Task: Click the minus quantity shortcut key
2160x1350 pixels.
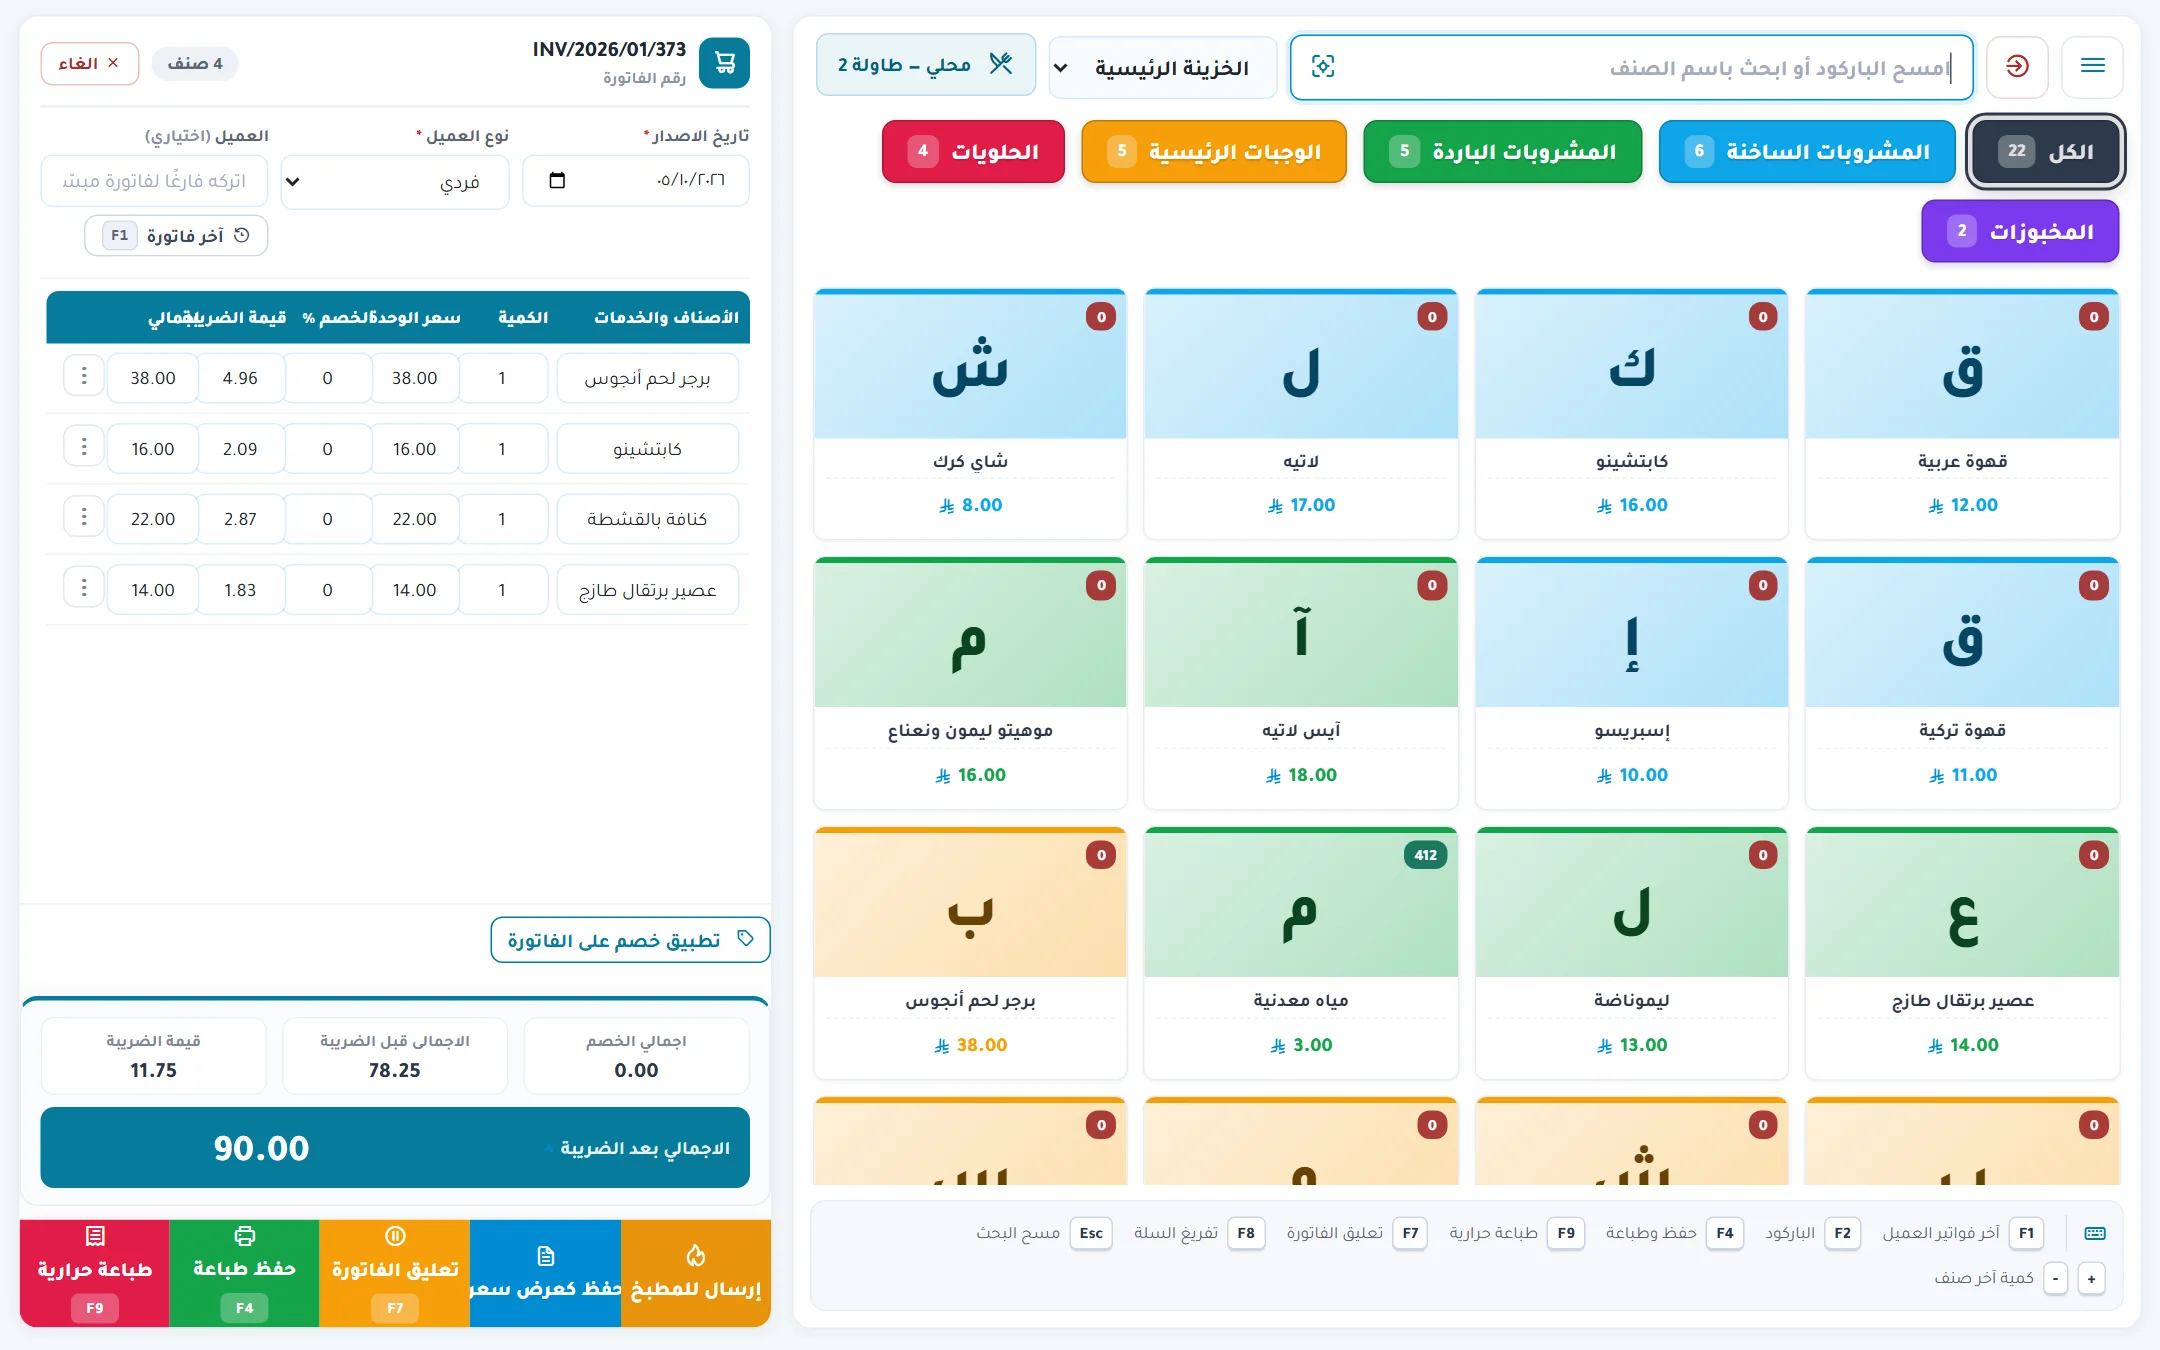Action: [2055, 1278]
